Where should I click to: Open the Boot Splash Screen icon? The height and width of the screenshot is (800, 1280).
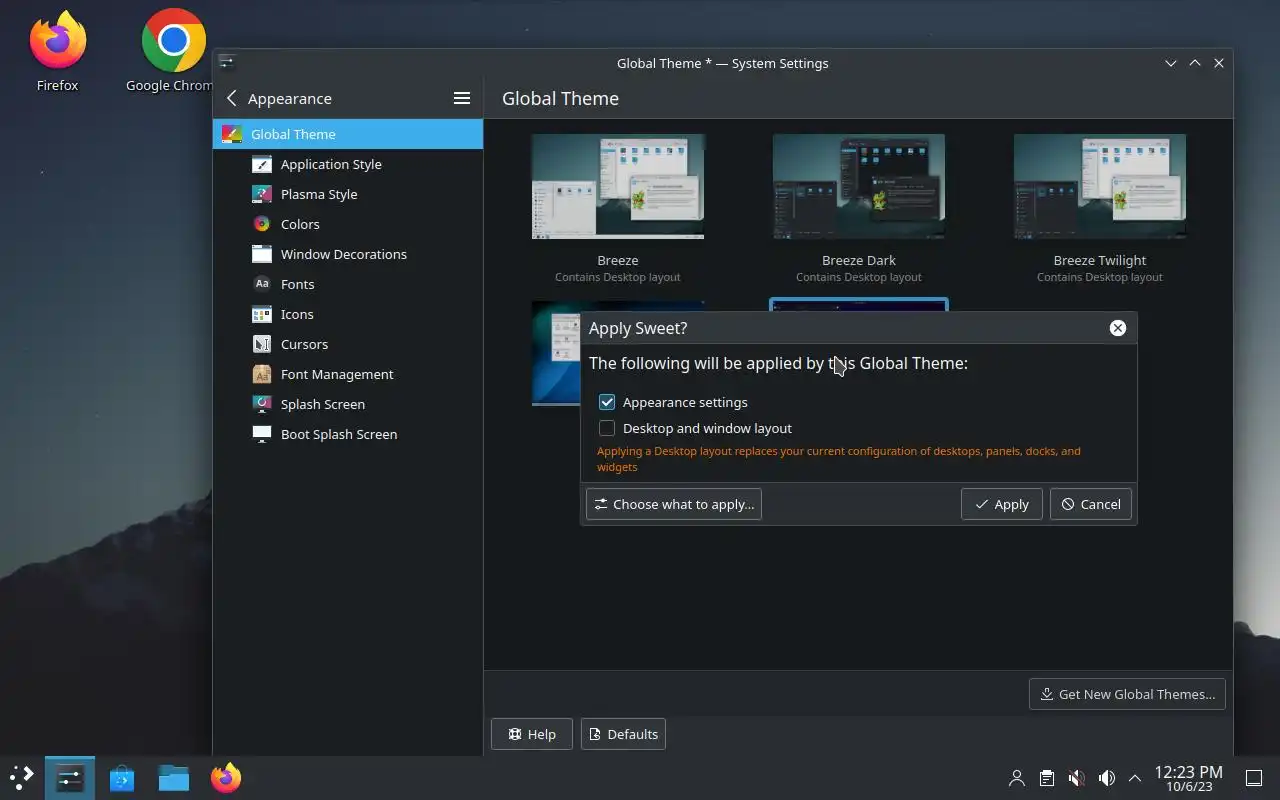pyautogui.click(x=262, y=434)
